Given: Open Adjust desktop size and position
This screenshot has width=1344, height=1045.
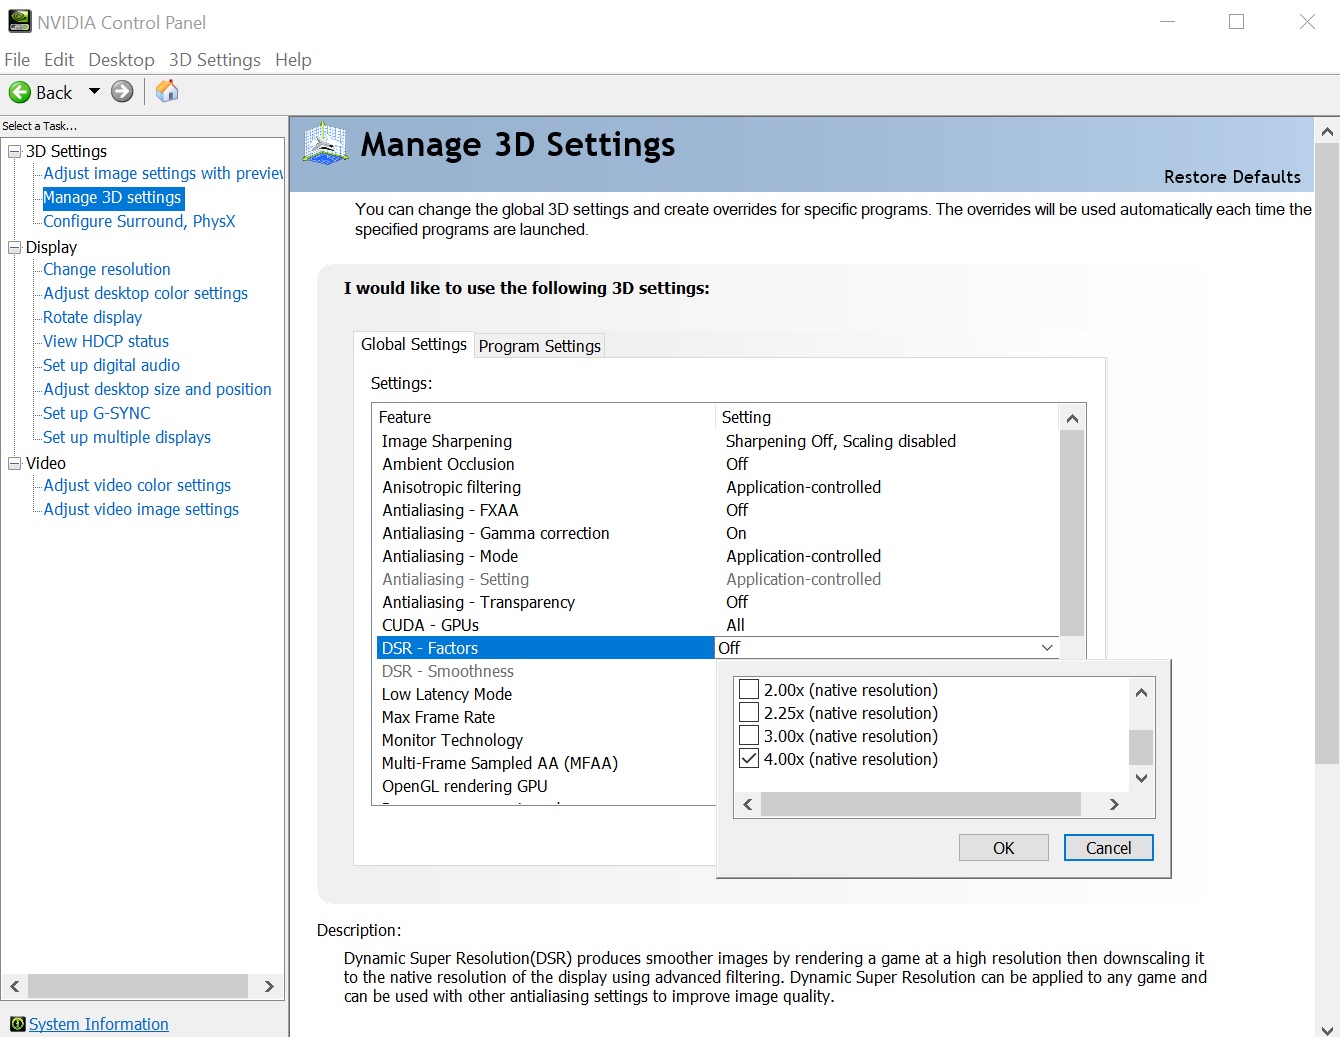Looking at the screenshot, I should pos(157,389).
